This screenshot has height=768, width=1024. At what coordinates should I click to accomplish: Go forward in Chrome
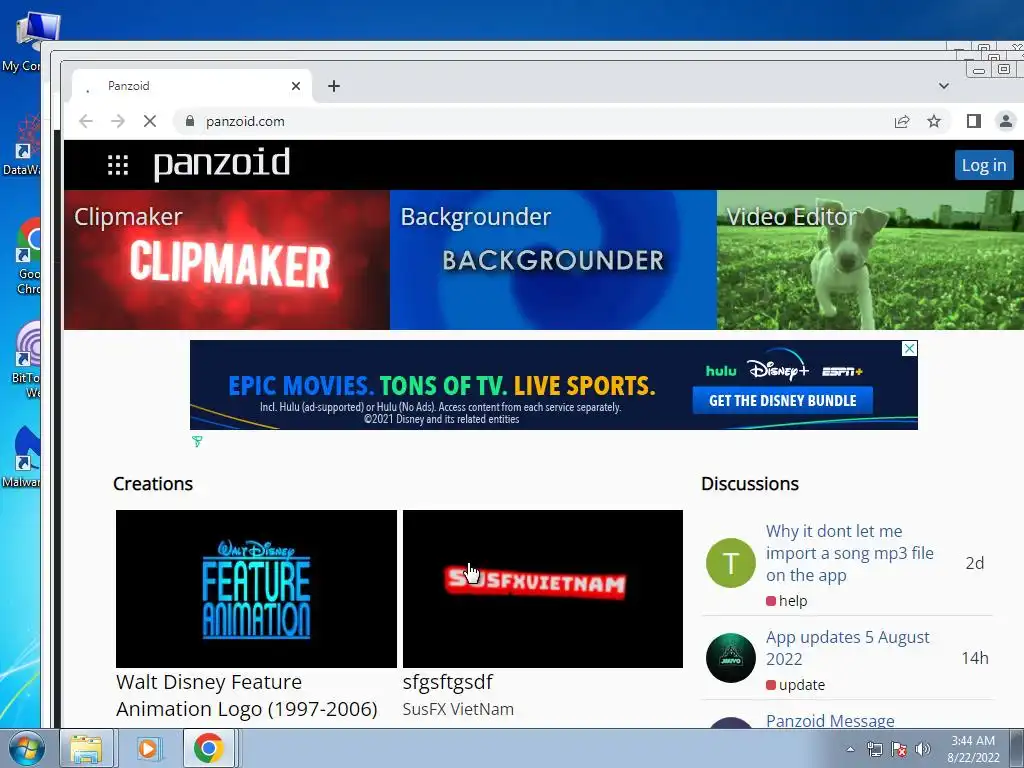[118, 121]
